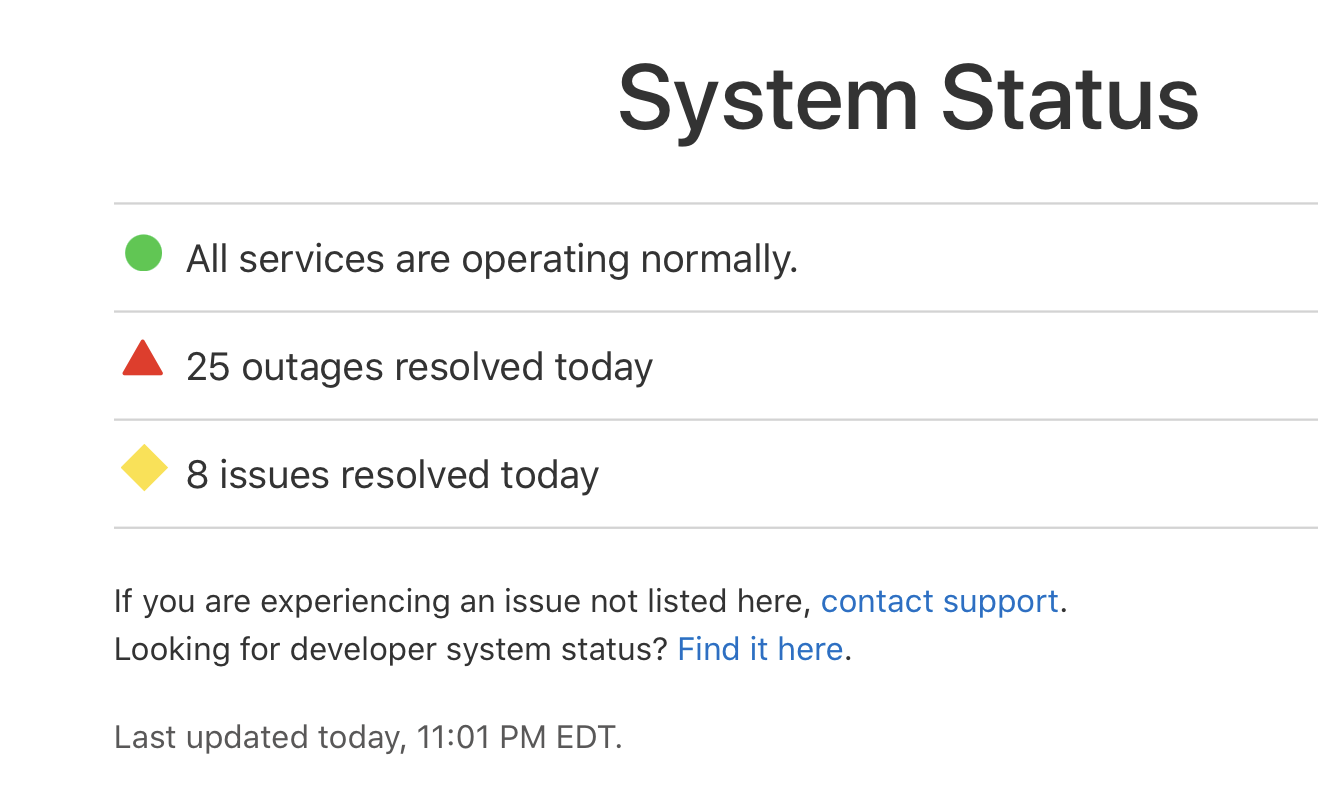Screen dimensions: 1318x806
Task: Select 8 issues resolved today row
Action: 716,474
